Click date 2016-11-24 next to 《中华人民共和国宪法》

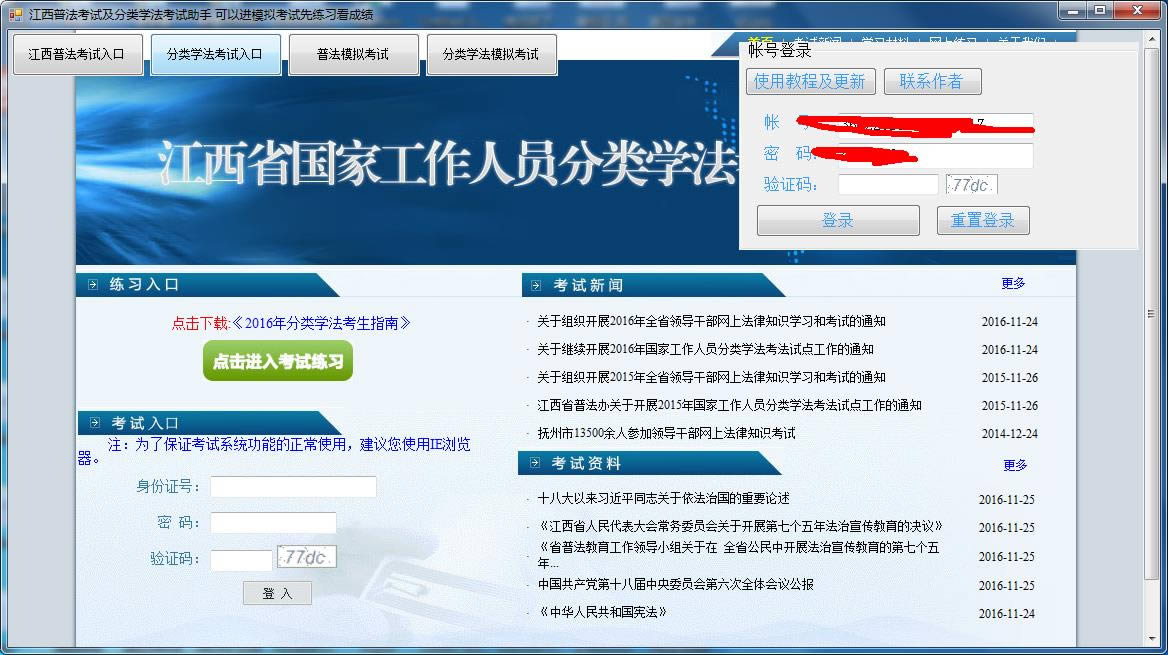(1006, 614)
